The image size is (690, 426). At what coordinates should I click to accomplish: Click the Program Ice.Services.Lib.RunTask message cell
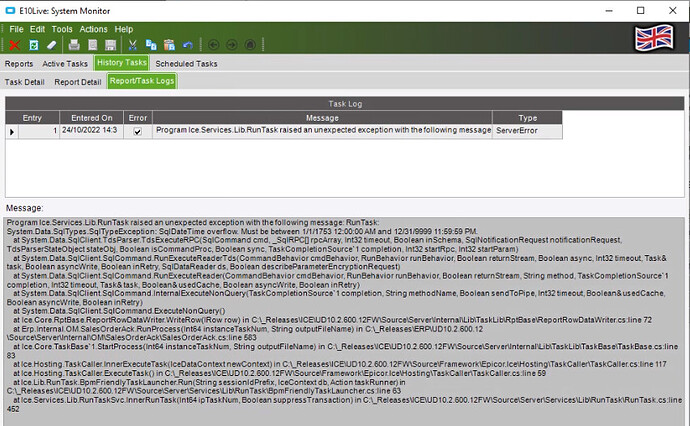point(322,131)
